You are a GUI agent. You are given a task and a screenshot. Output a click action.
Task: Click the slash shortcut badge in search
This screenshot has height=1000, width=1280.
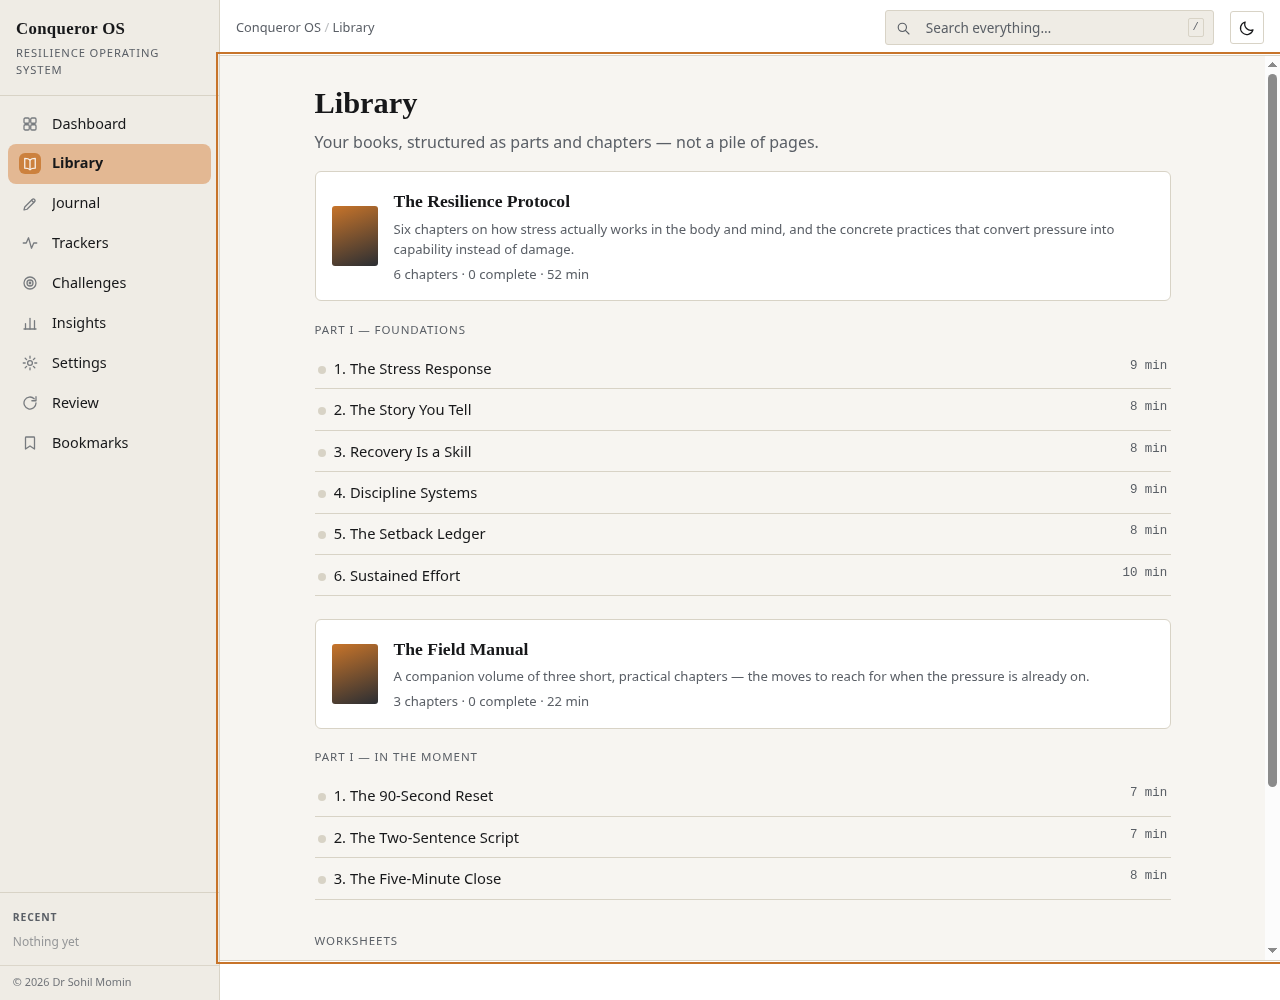tap(1195, 27)
